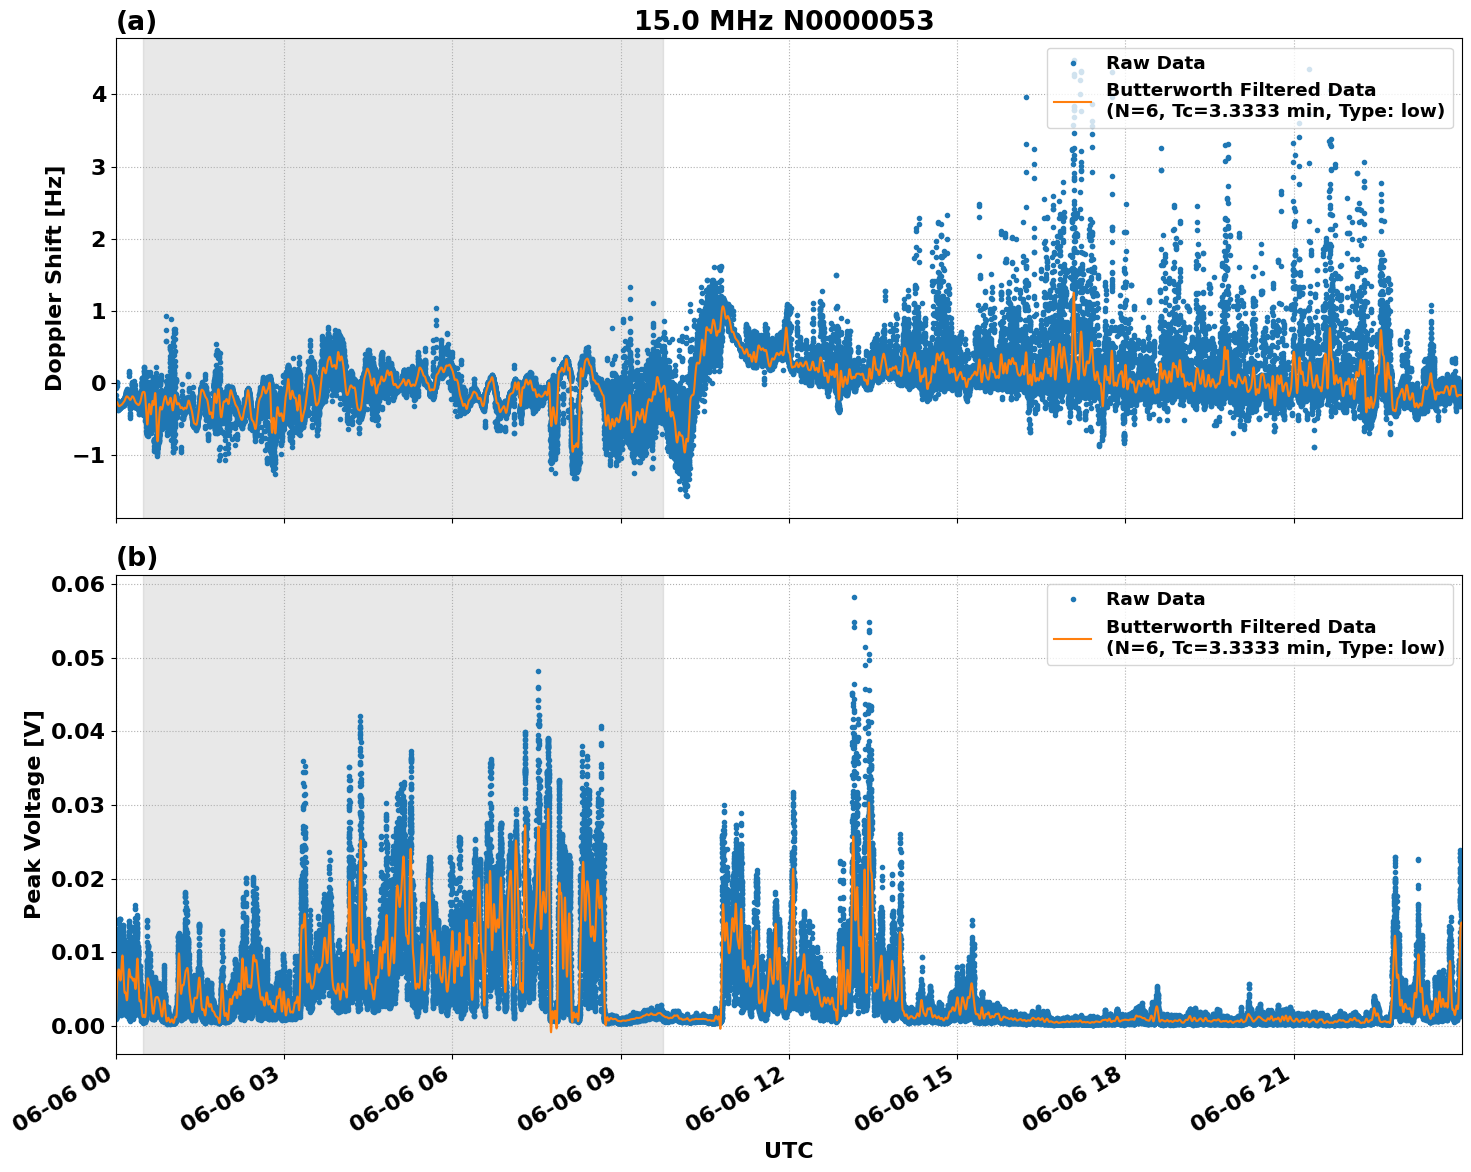This screenshot has width=1471, height=1172.
Task: Toggle the Raw Data legend entry in panel (a)
Action: pos(1155,60)
